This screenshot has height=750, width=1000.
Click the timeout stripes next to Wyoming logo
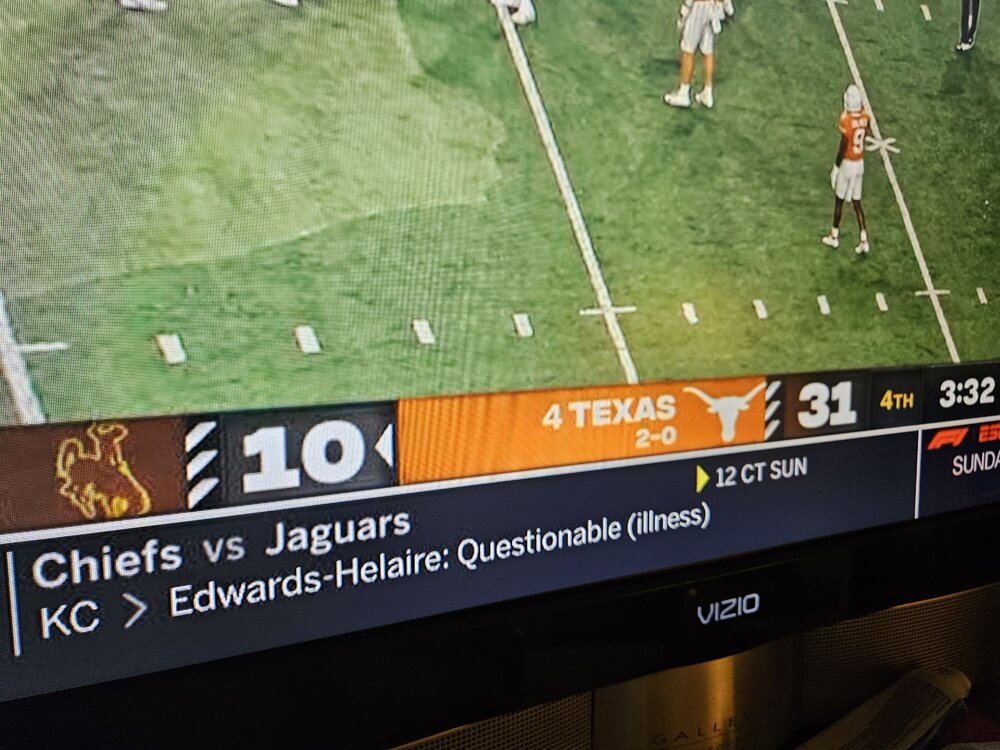coord(202,466)
